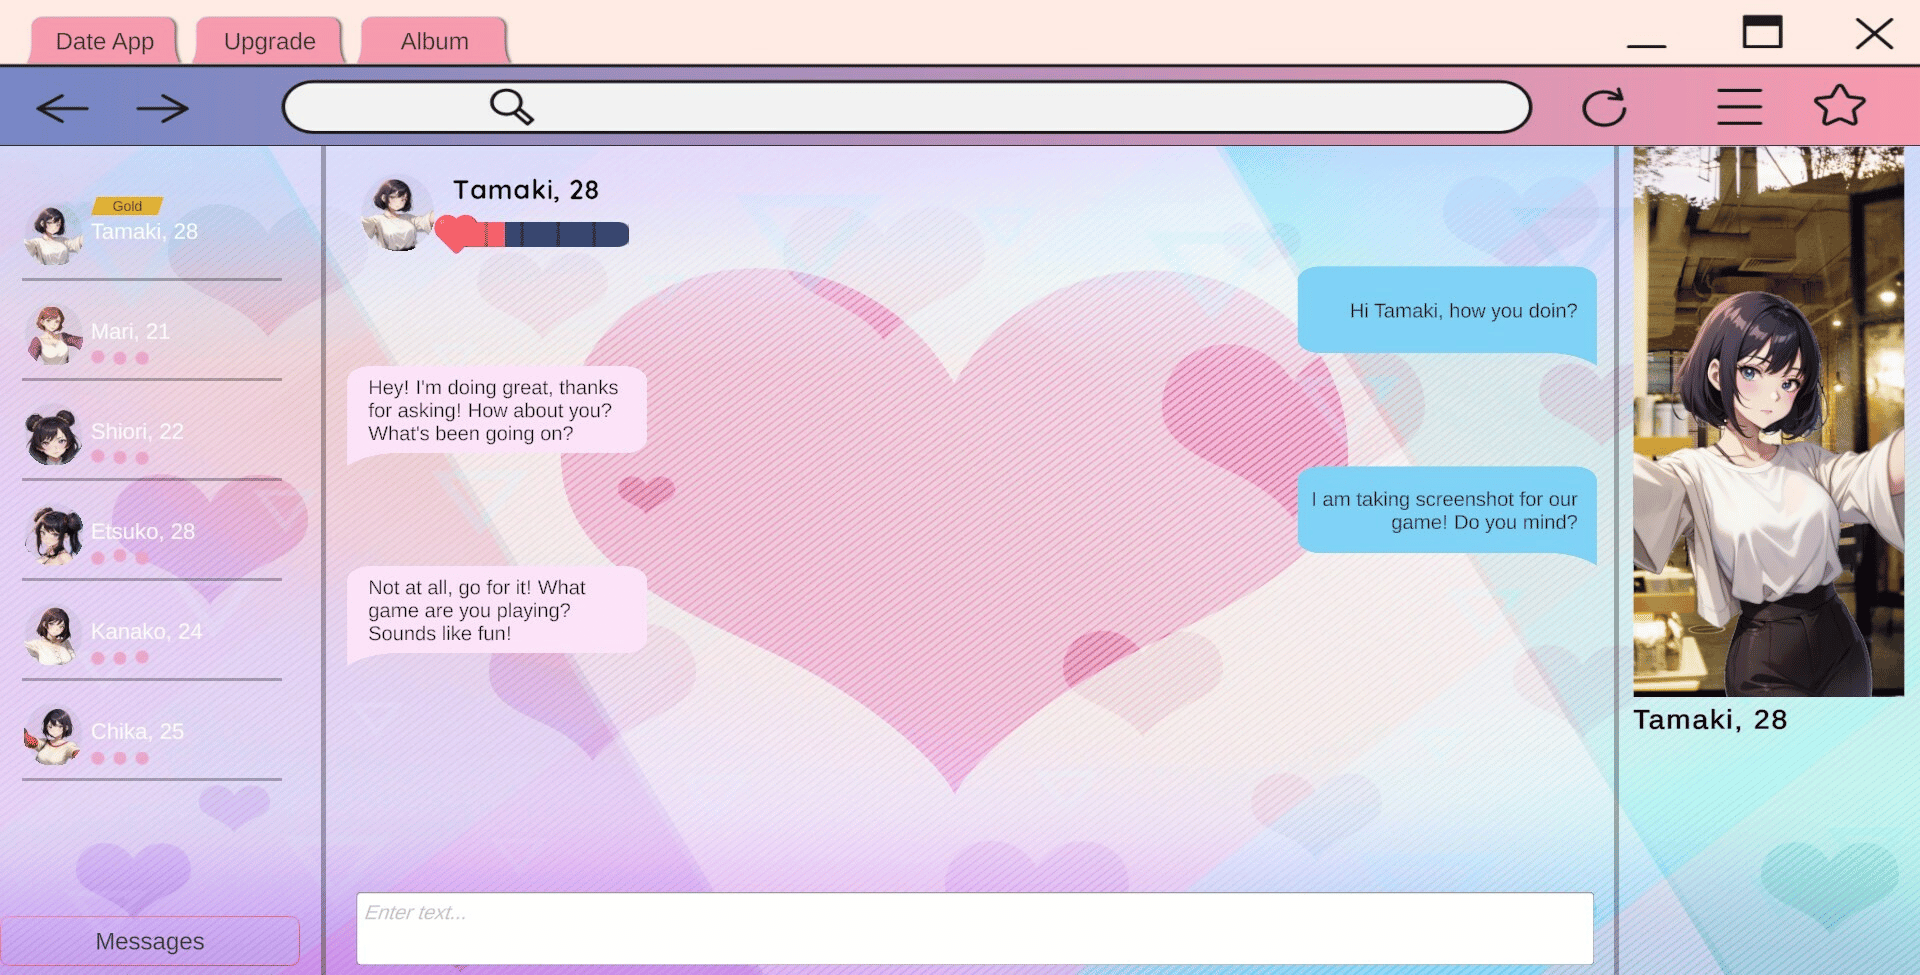Open the Upgrade tab

click(x=269, y=42)
